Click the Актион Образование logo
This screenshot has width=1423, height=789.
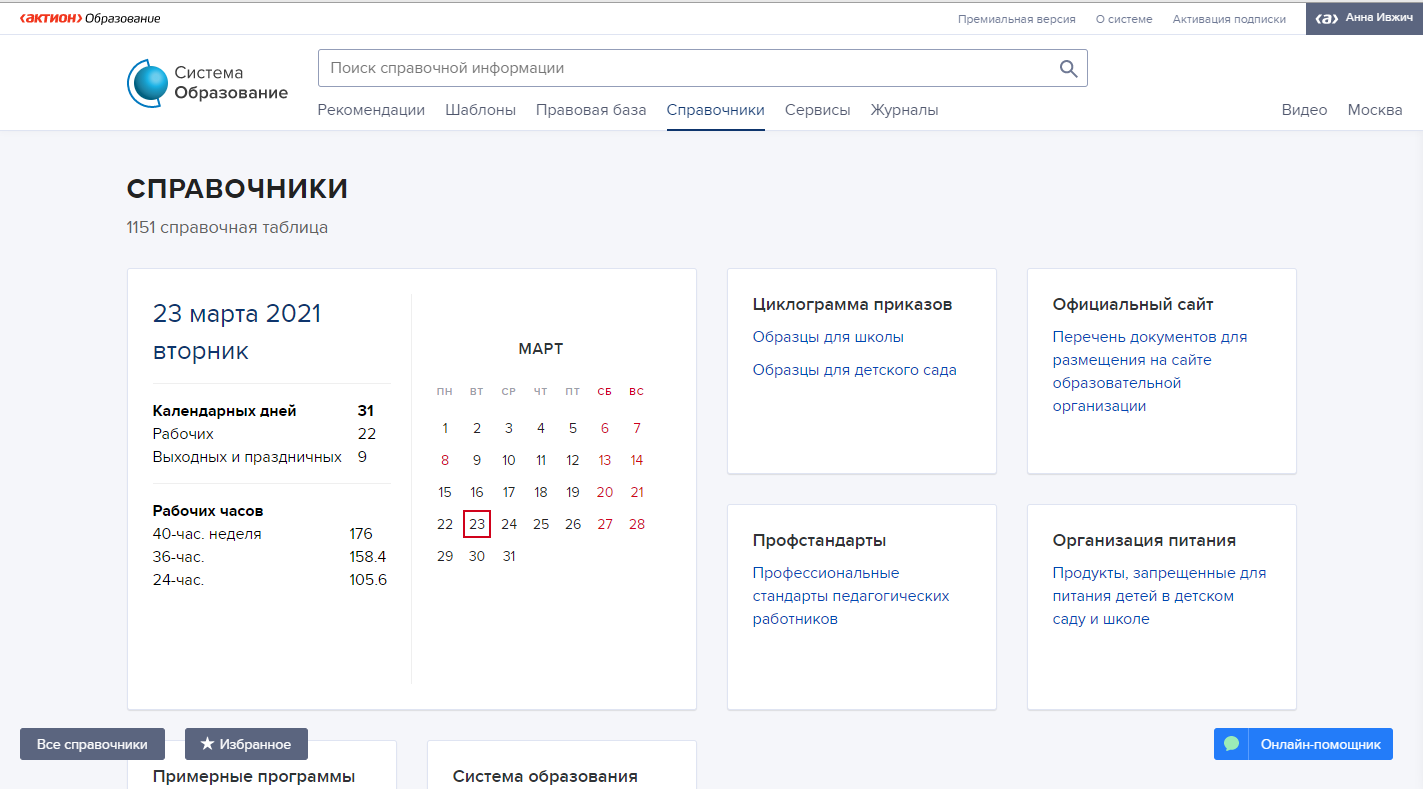pos(89,19)
